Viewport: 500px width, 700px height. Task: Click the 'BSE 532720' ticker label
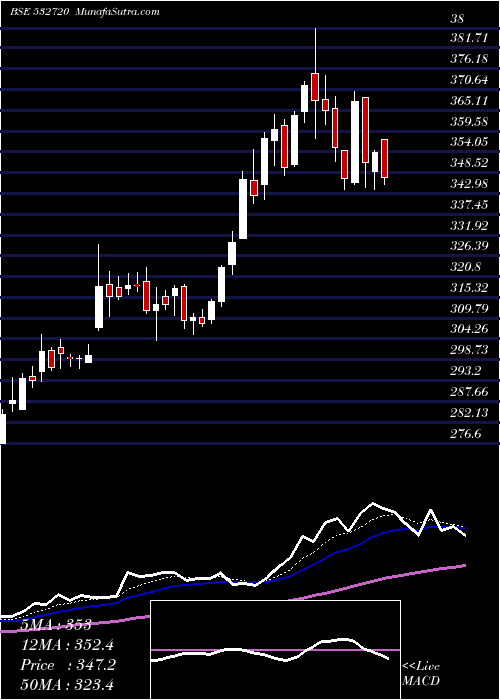pos(39,12)
